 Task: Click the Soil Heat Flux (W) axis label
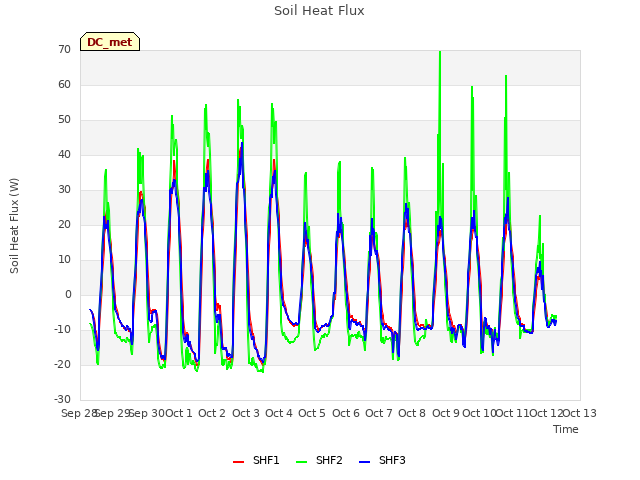point(14,226)
